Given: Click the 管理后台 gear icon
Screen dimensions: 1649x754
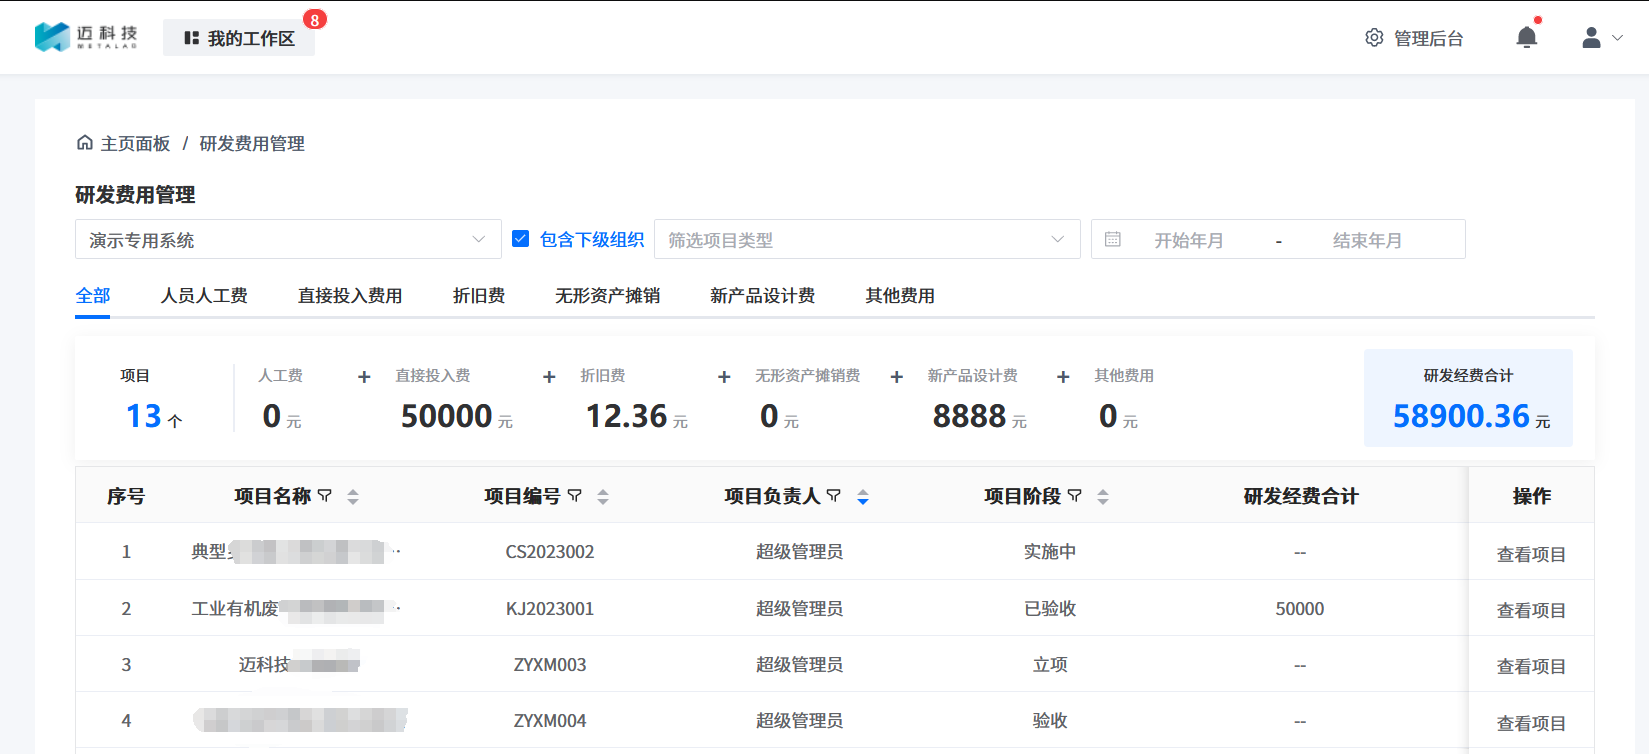Looking at the screenshot, I should 1374,38.
